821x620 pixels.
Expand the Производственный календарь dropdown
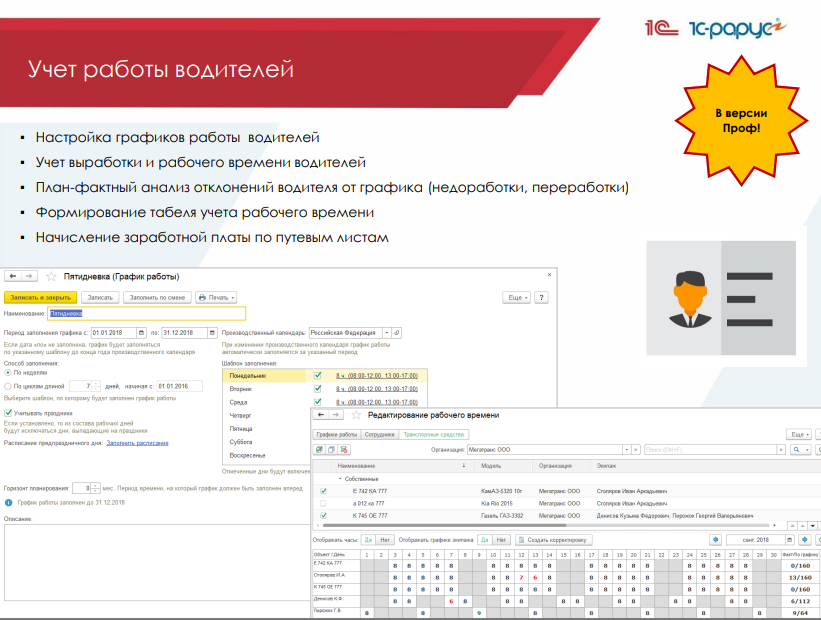click(x=387, y=332)
